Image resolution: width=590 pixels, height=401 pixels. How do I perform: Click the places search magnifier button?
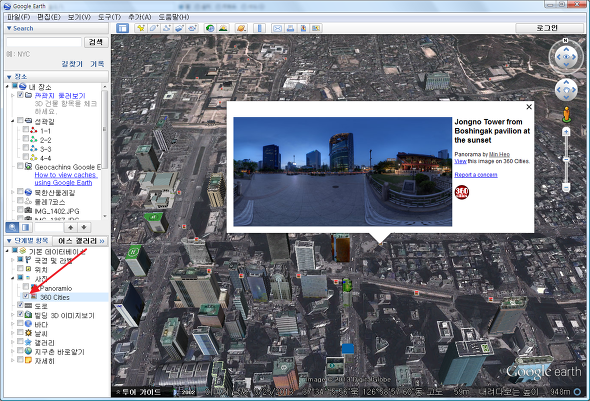click(12, 227)
